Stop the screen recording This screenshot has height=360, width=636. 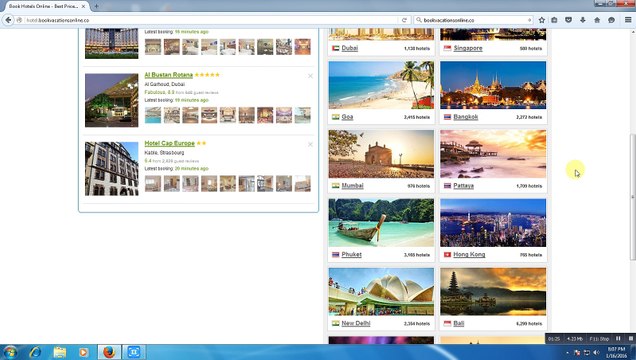[x=631, y=339]
